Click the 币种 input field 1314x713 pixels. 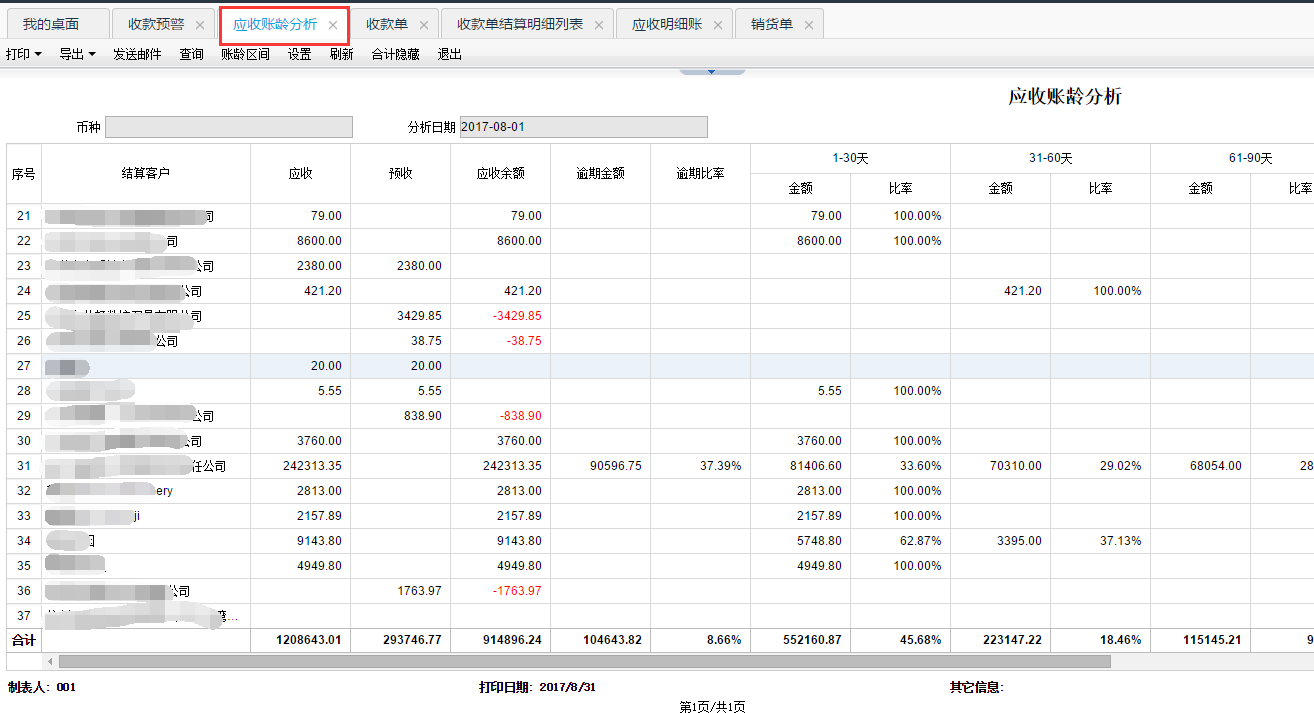(x=229, y=127)
